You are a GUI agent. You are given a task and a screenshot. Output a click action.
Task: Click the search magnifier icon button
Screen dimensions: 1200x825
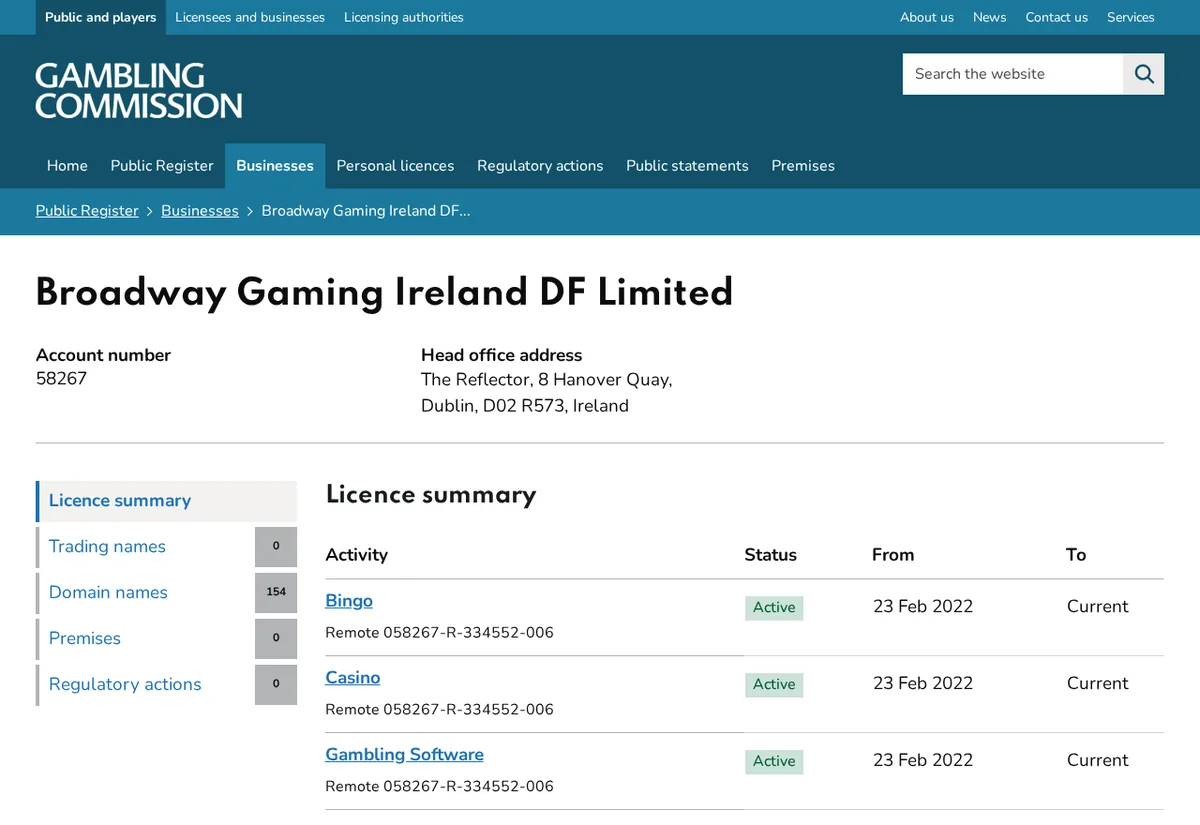click(x=1144, y=74)
